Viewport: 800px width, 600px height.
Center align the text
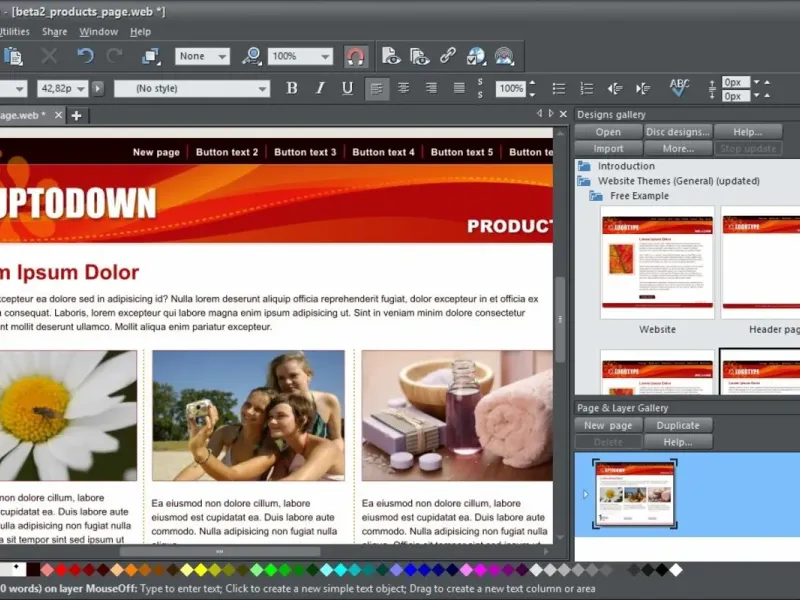click(x=403, y=88)
